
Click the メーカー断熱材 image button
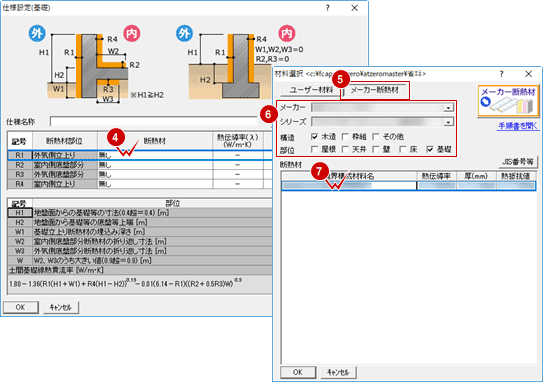[x=508, y=101]
